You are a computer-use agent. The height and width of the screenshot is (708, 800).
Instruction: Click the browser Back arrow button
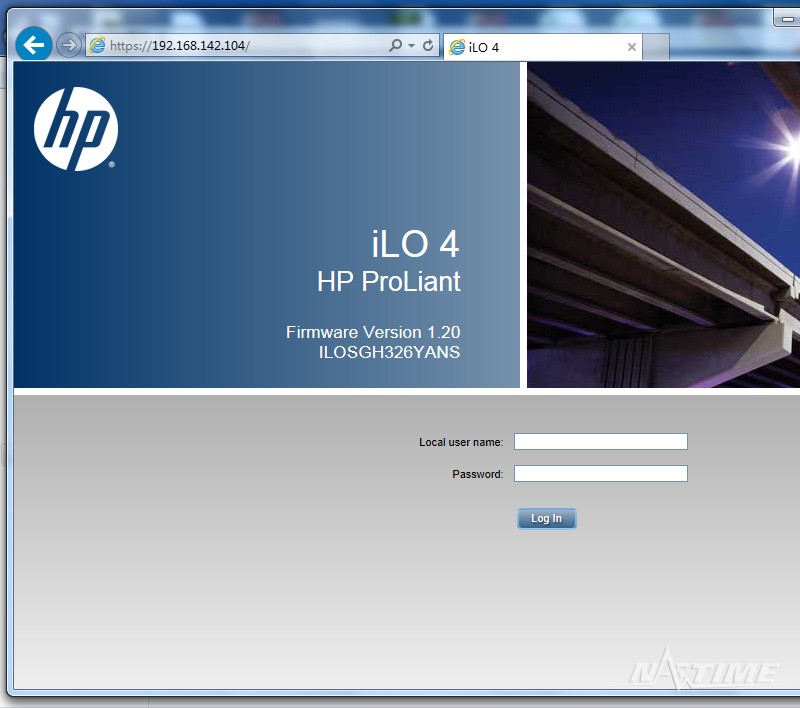coord(34,45)
